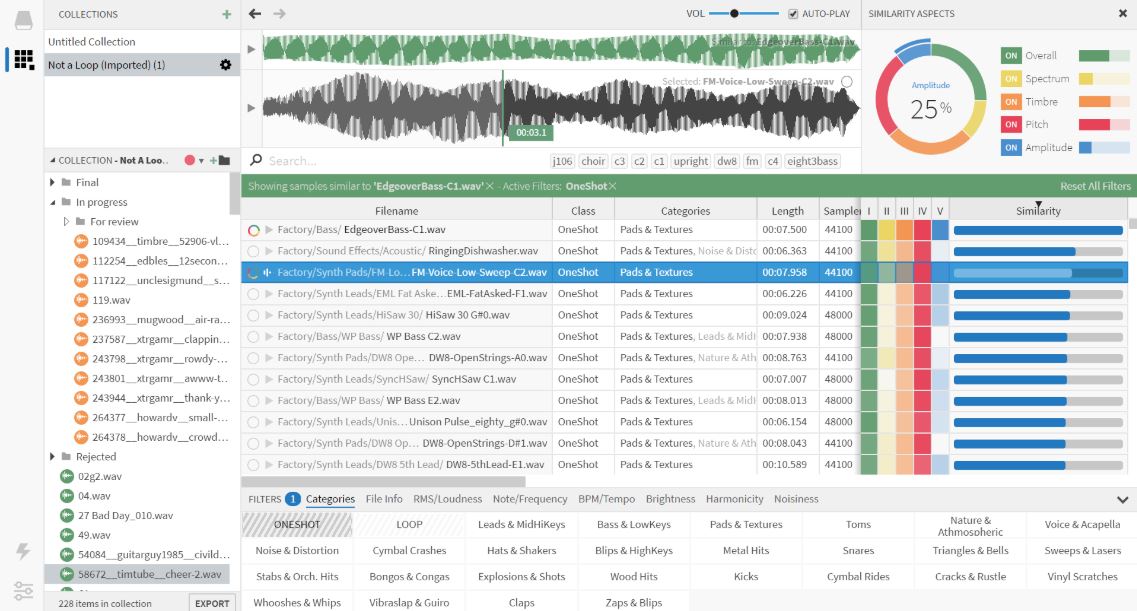1137x611 pixels.
Task: Click the circle next to selected waveform label
Action: [846, 82]
